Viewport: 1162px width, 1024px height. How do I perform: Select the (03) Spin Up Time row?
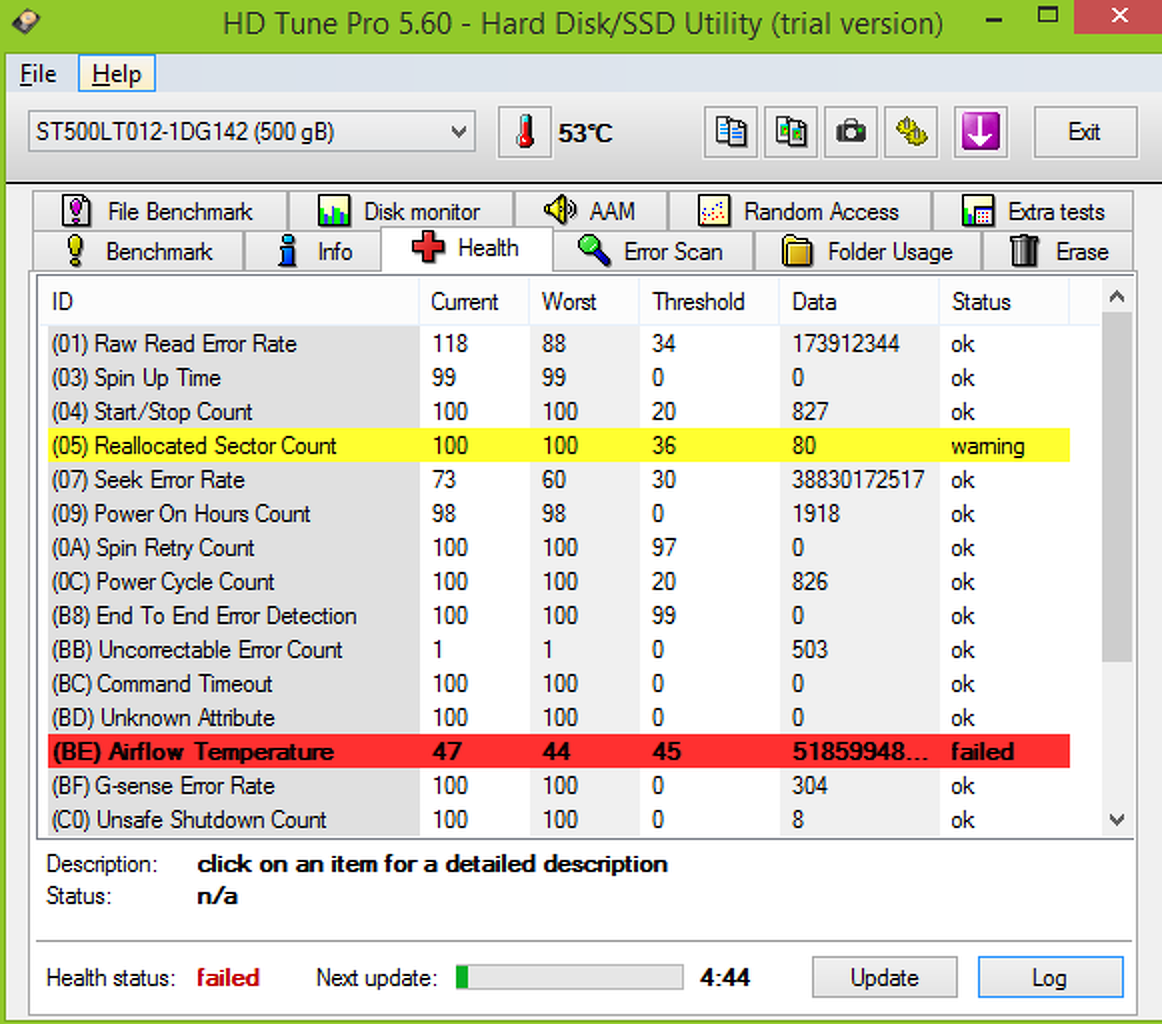[x=559, y=378]
